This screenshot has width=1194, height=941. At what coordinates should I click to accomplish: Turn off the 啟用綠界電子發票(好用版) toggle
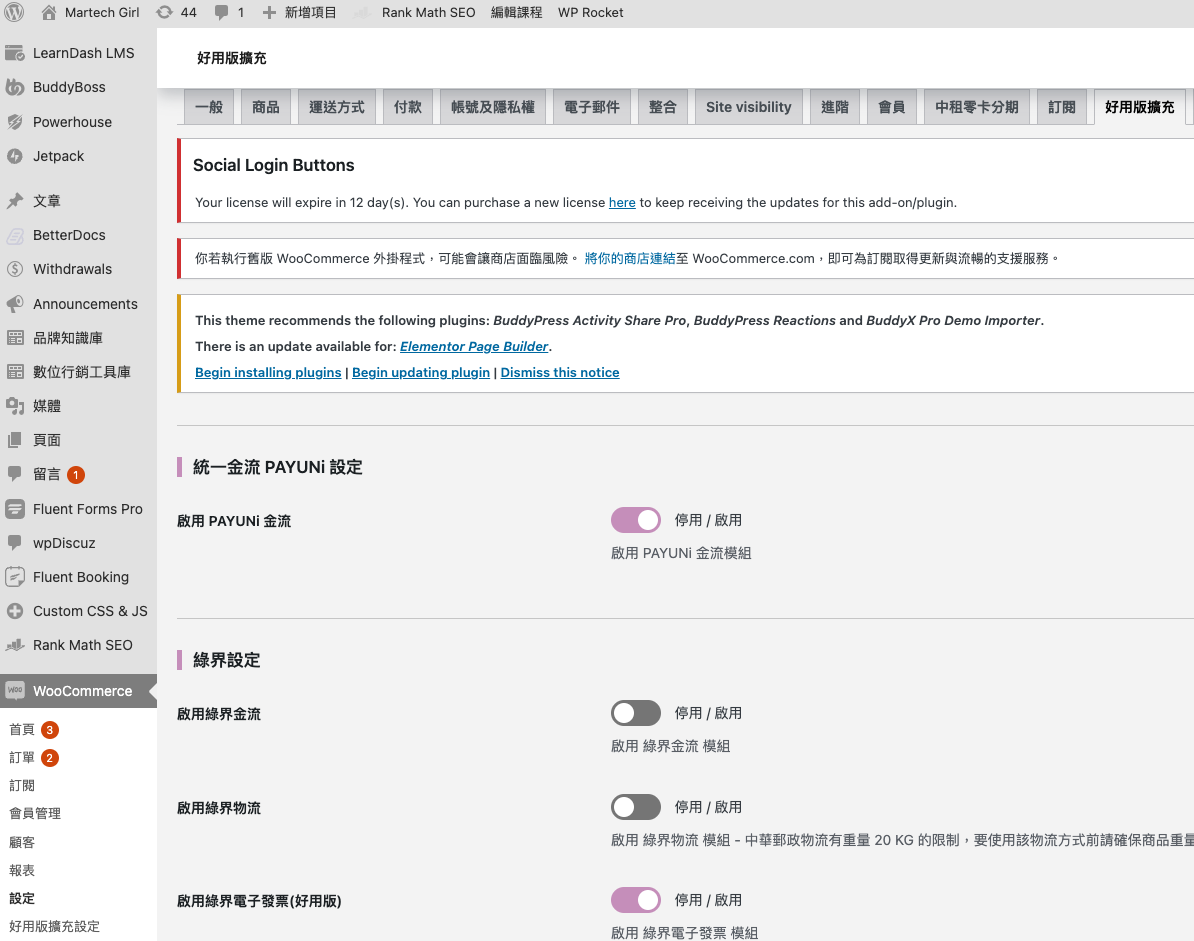click(635, 900)
